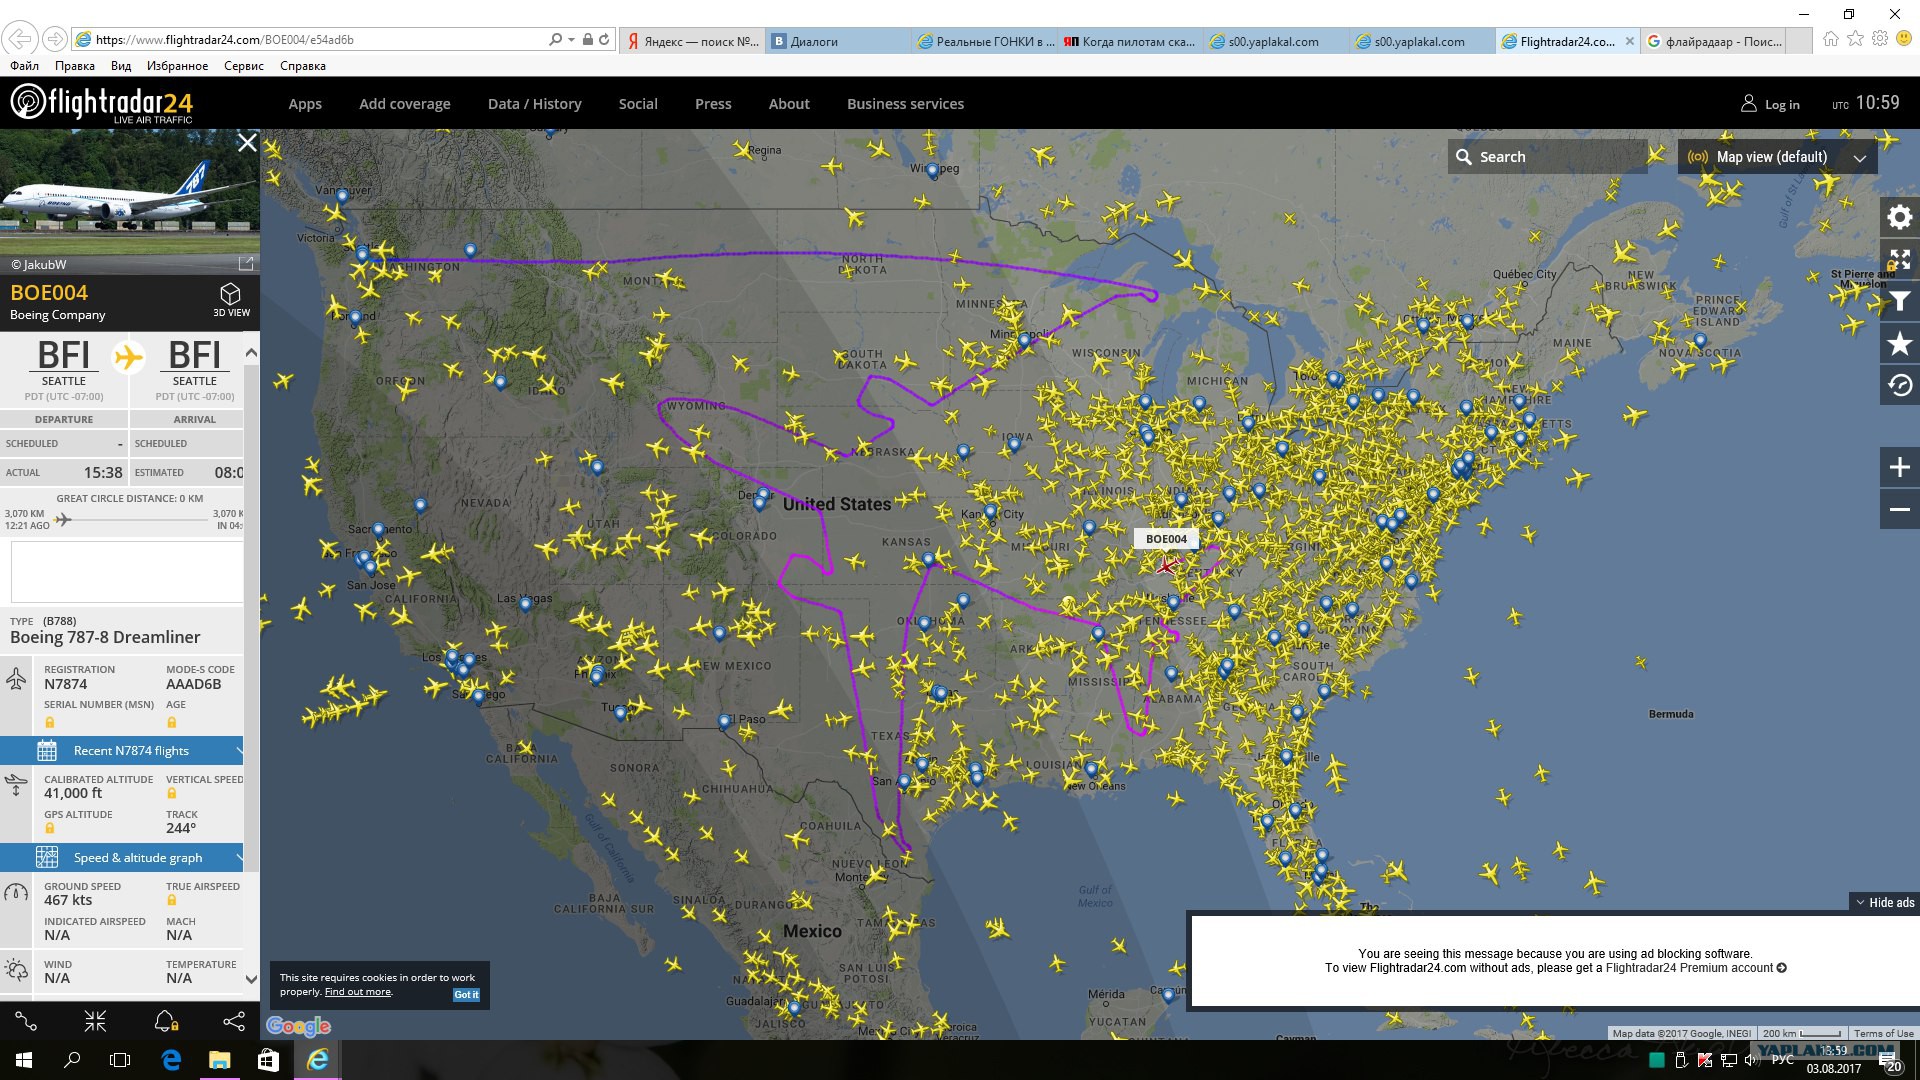Go back in the browser
1920x1080 pixels.
[x=20, y=39]
